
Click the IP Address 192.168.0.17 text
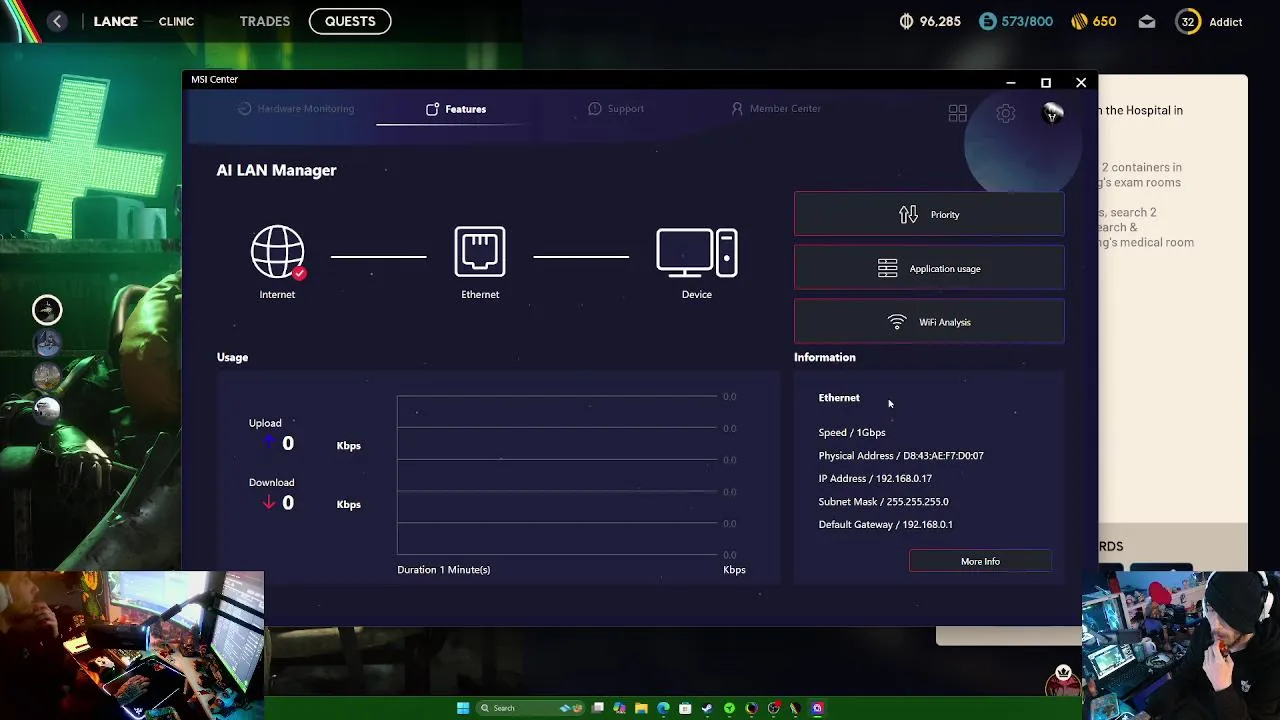tap(875, 478)
